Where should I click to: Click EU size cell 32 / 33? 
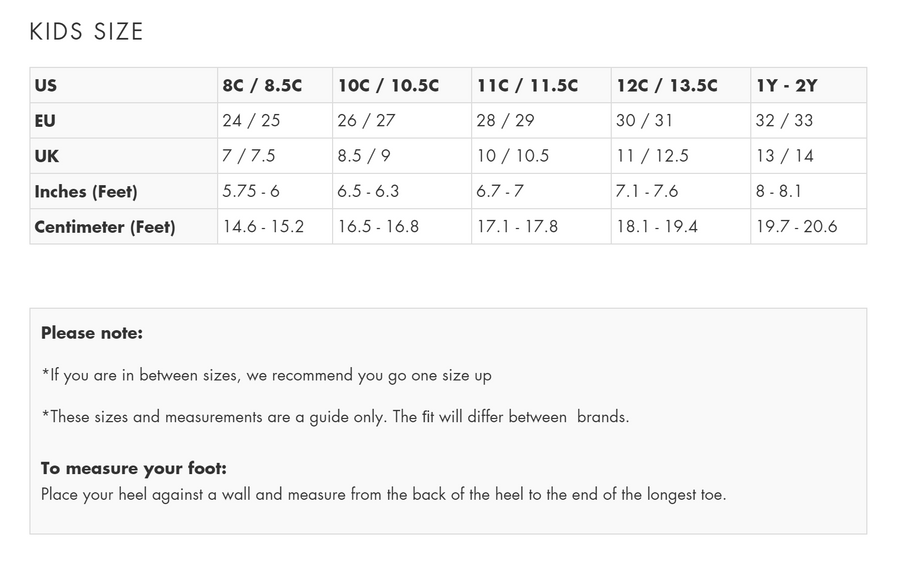tap(785, 121)
